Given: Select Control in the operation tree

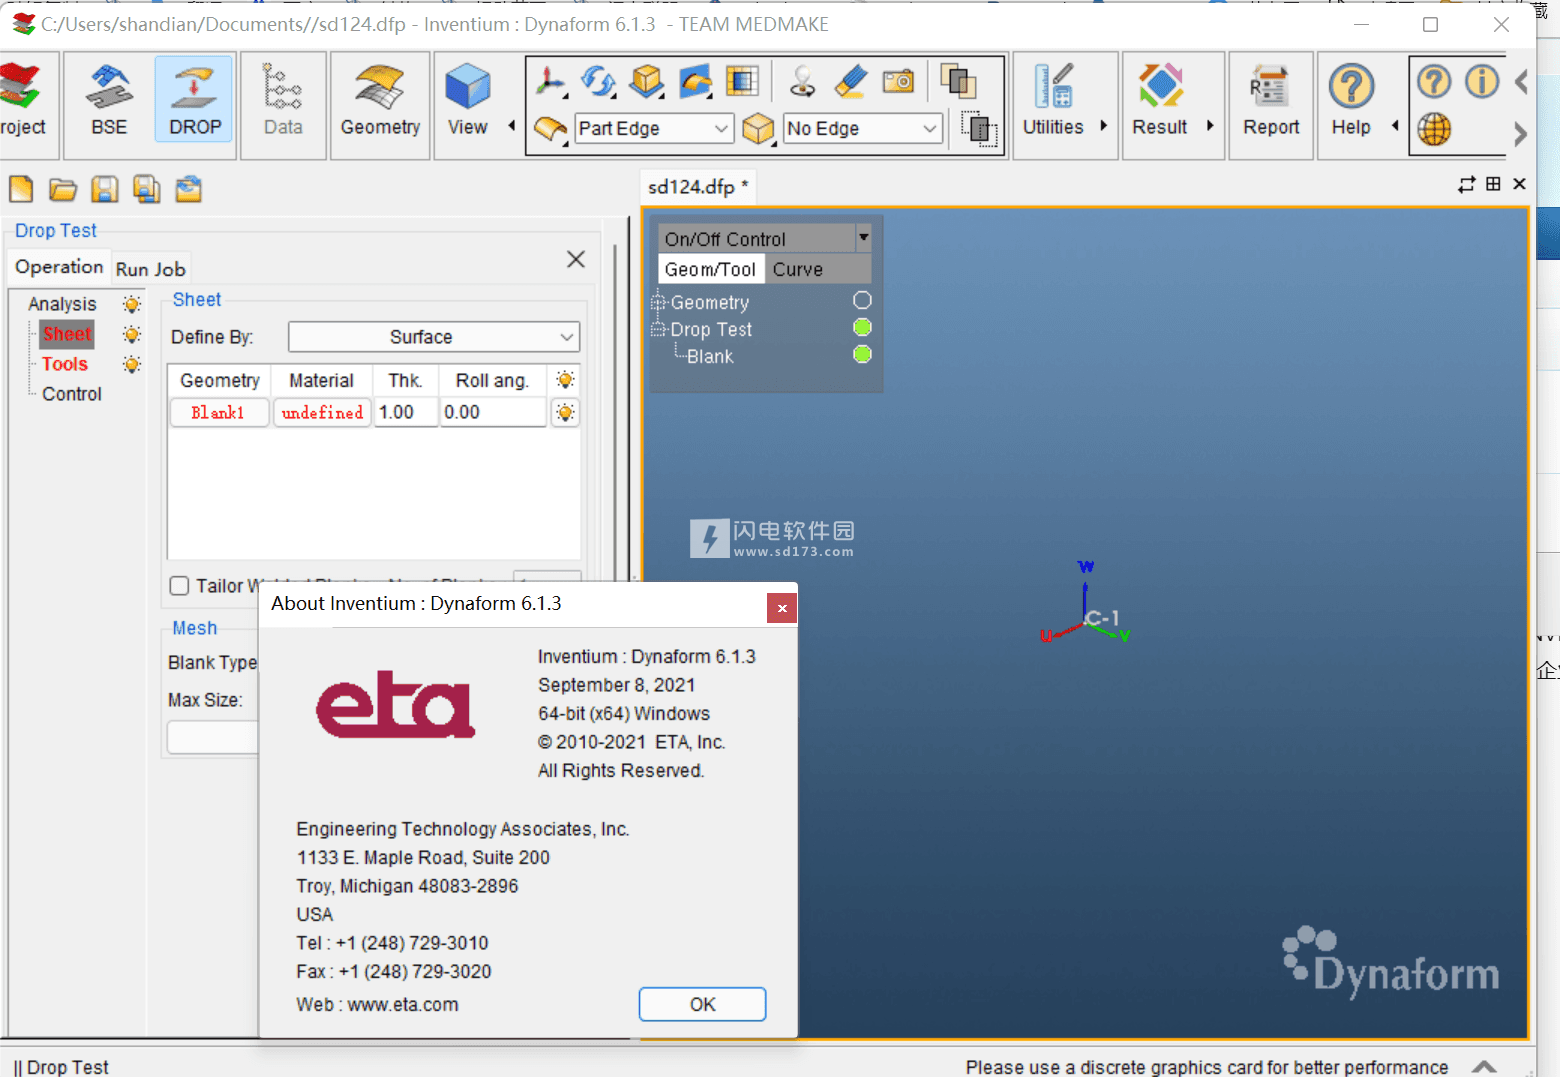Looking at the screenshot, I should pos(72,394).
